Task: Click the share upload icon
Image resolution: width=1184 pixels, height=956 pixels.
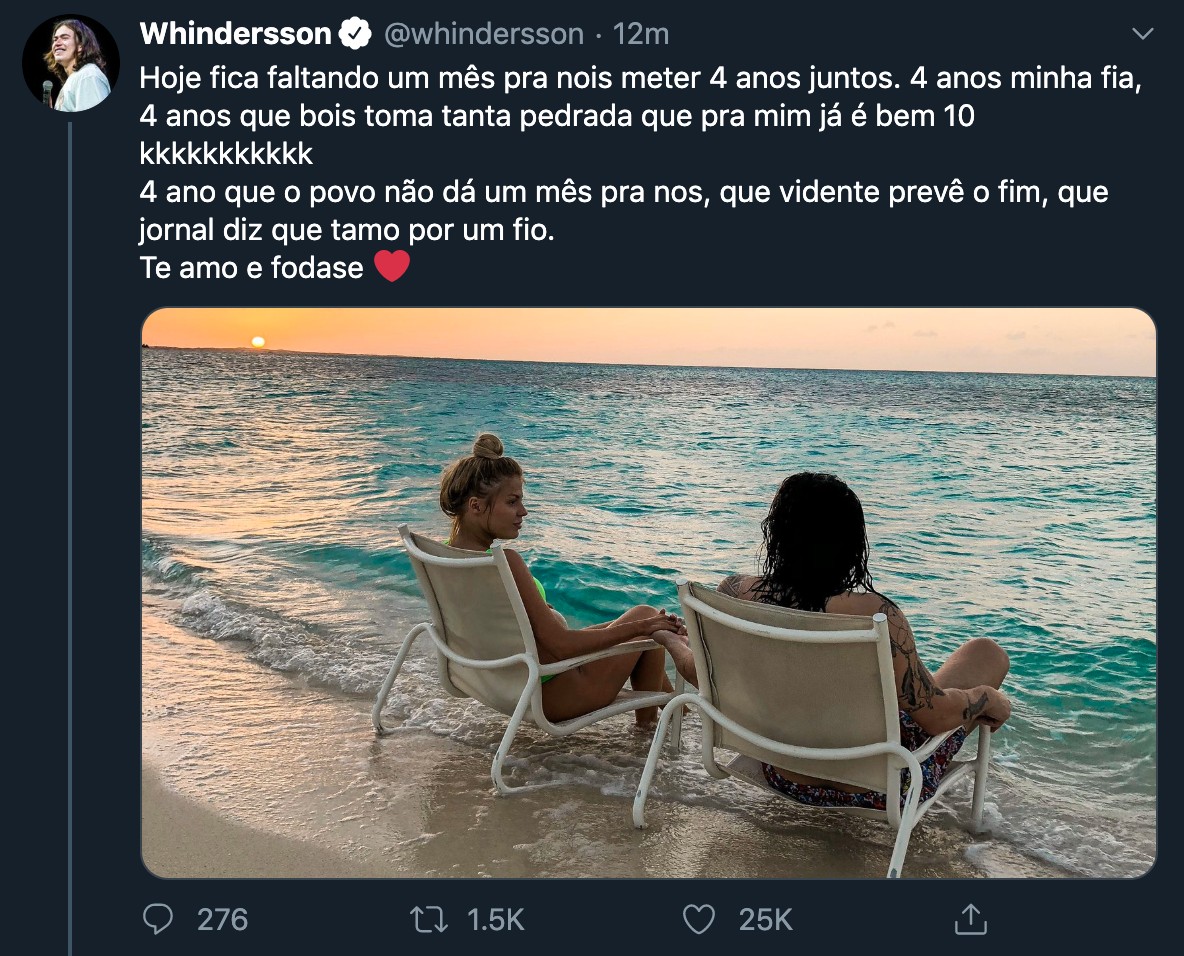Action: (970, 919)
